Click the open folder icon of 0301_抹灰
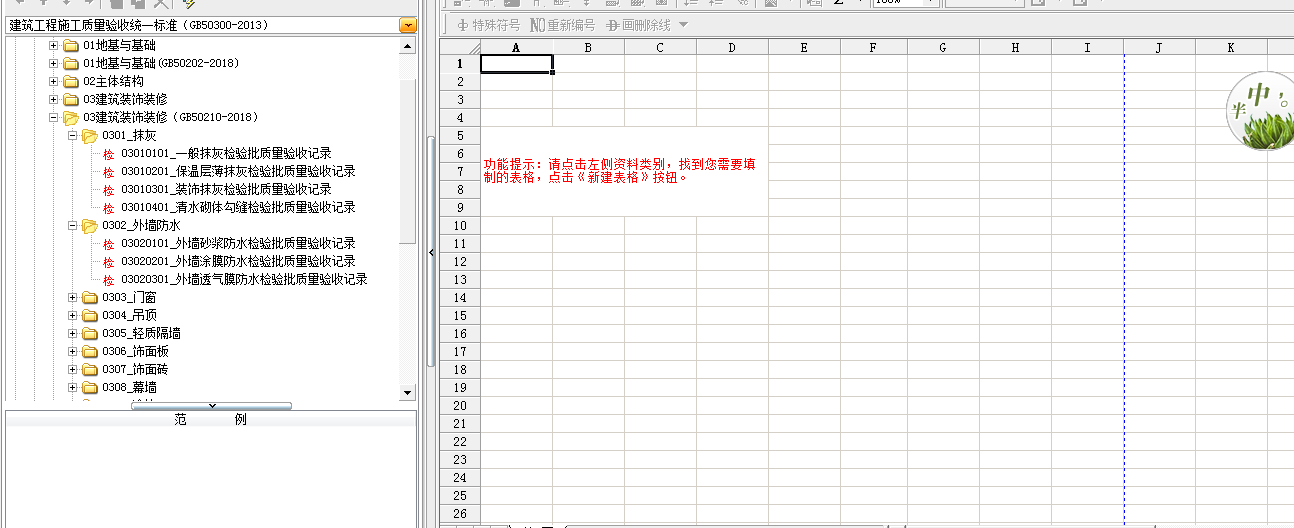Viewport: 1294px width, 528px height. [x=90, y=136]
